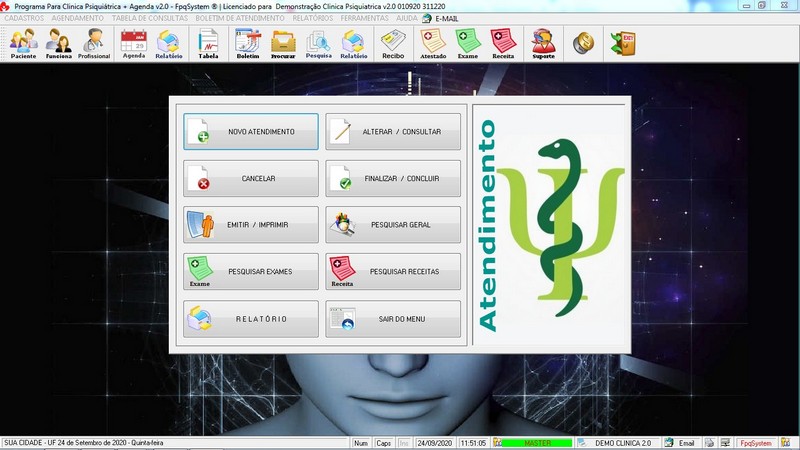Click the RELATÓRIO button in the Atendimento menu
This screenshot has height=450, width=800.
251,319
